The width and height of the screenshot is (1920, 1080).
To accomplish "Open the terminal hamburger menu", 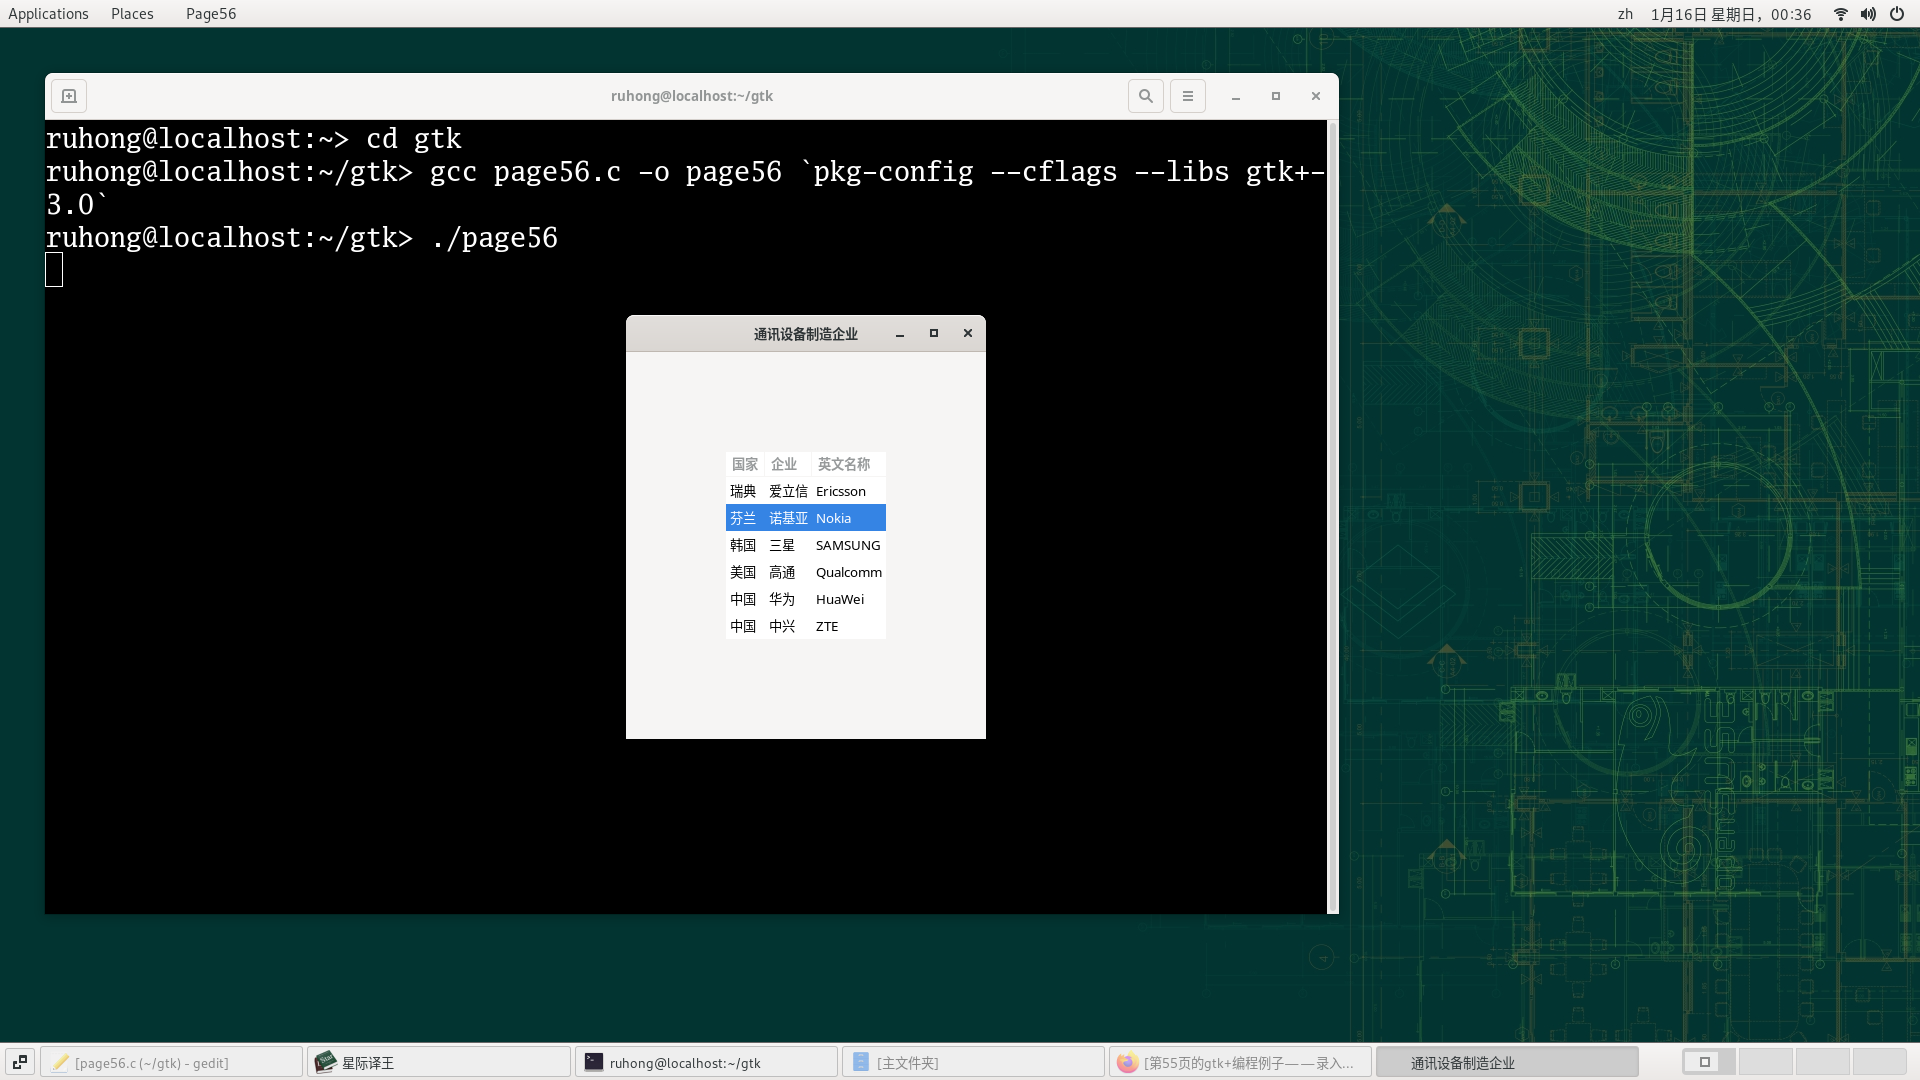I will 1188,96.
